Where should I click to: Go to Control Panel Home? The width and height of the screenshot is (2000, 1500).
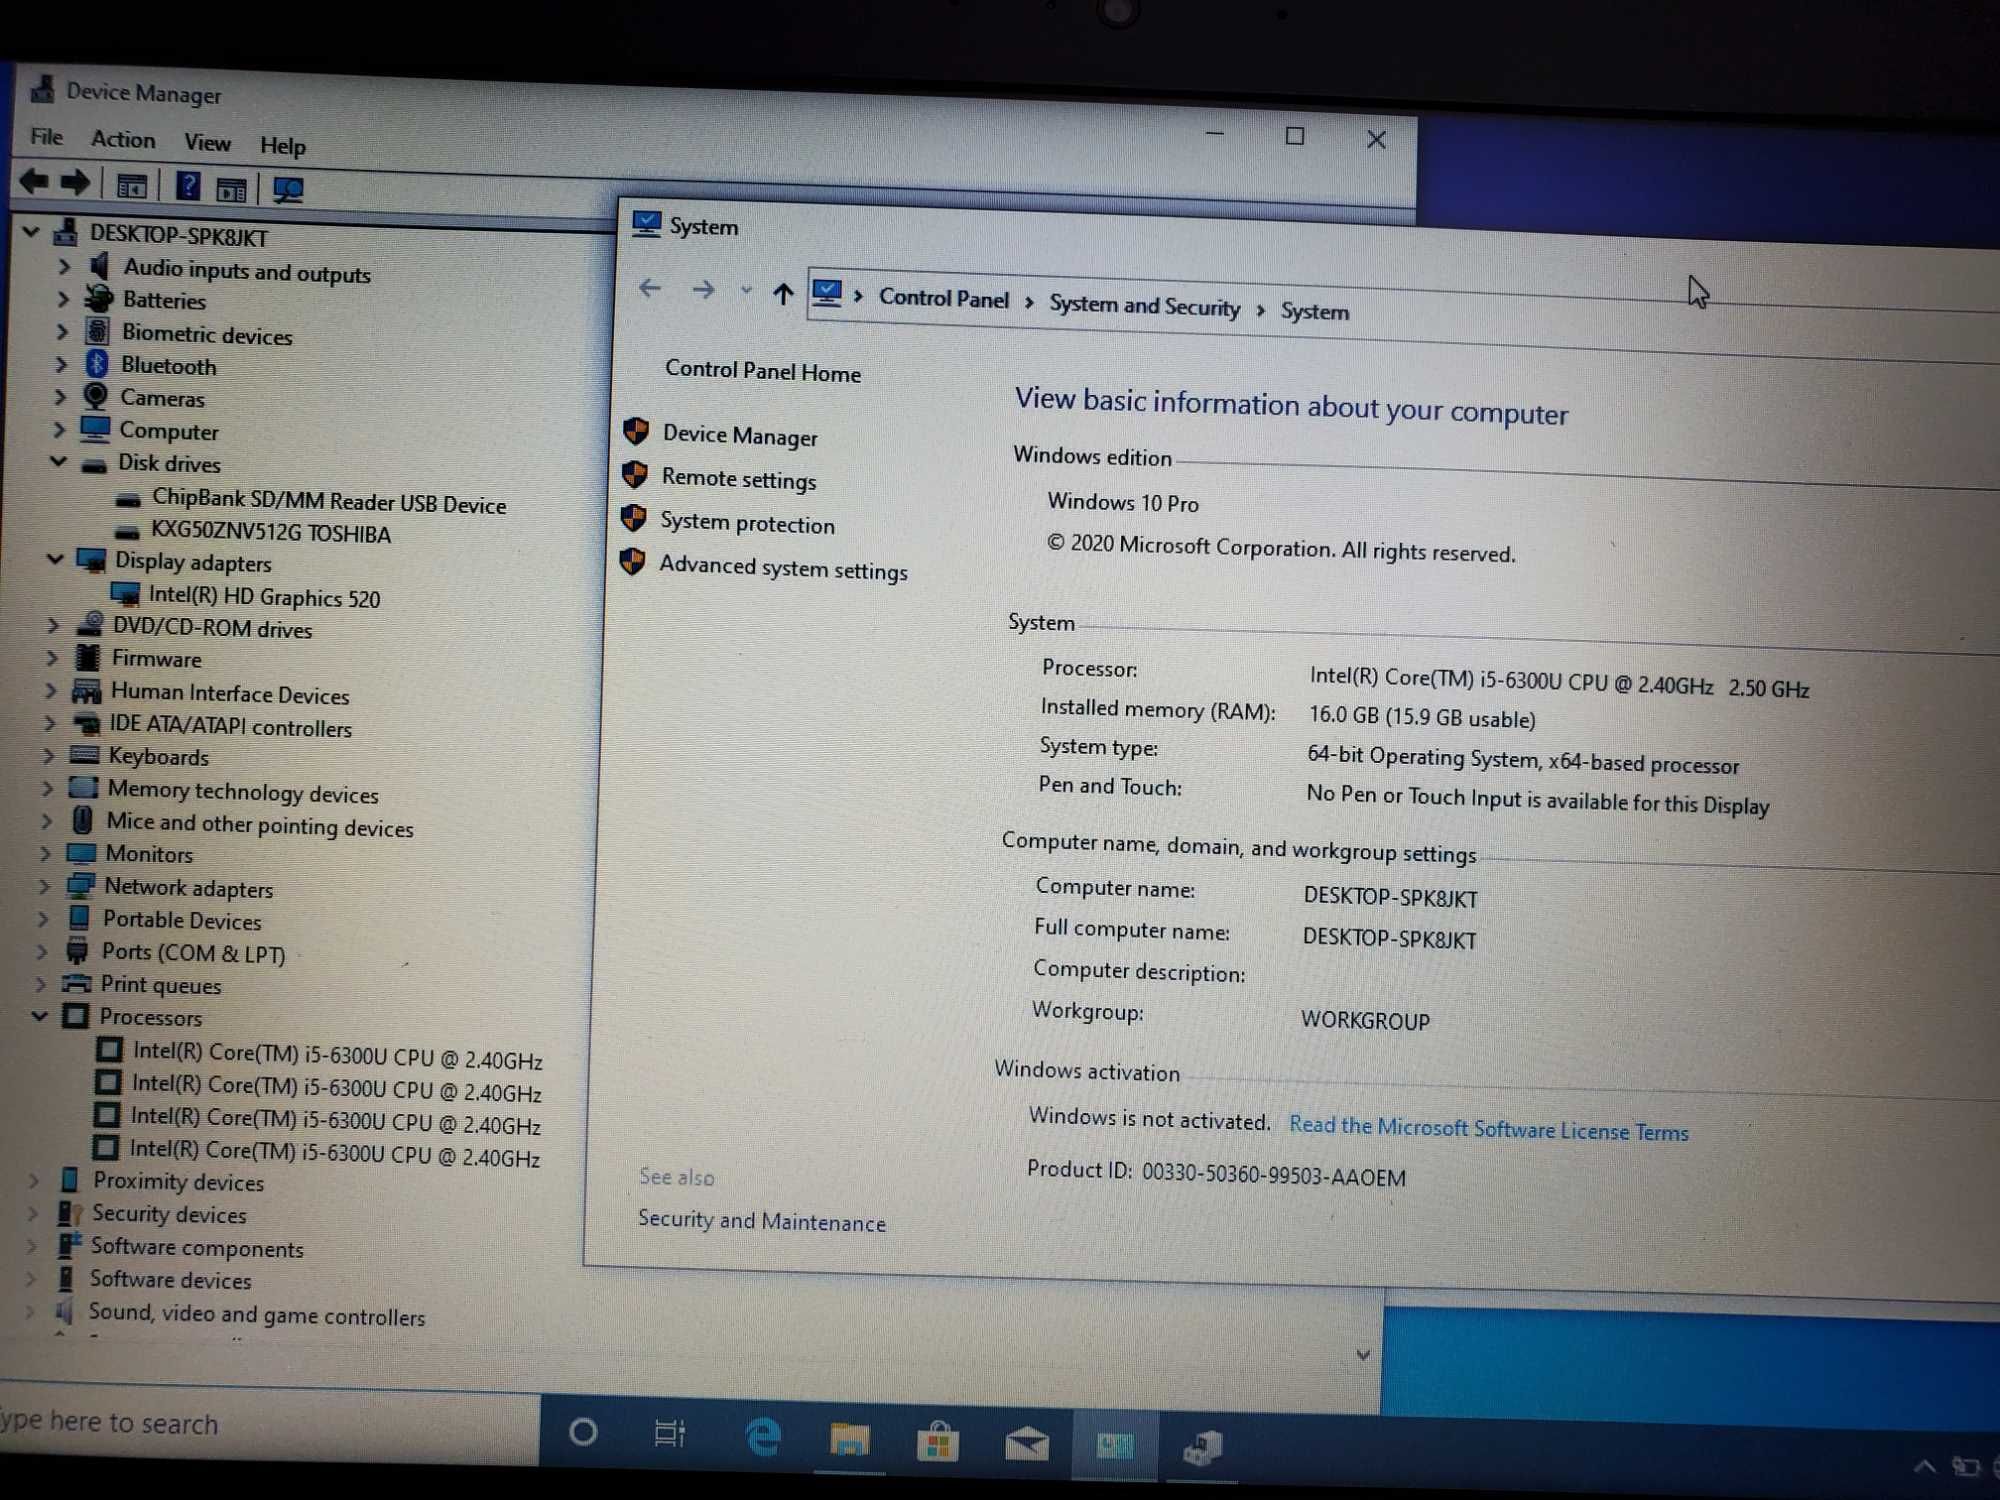tap(763, 371)
